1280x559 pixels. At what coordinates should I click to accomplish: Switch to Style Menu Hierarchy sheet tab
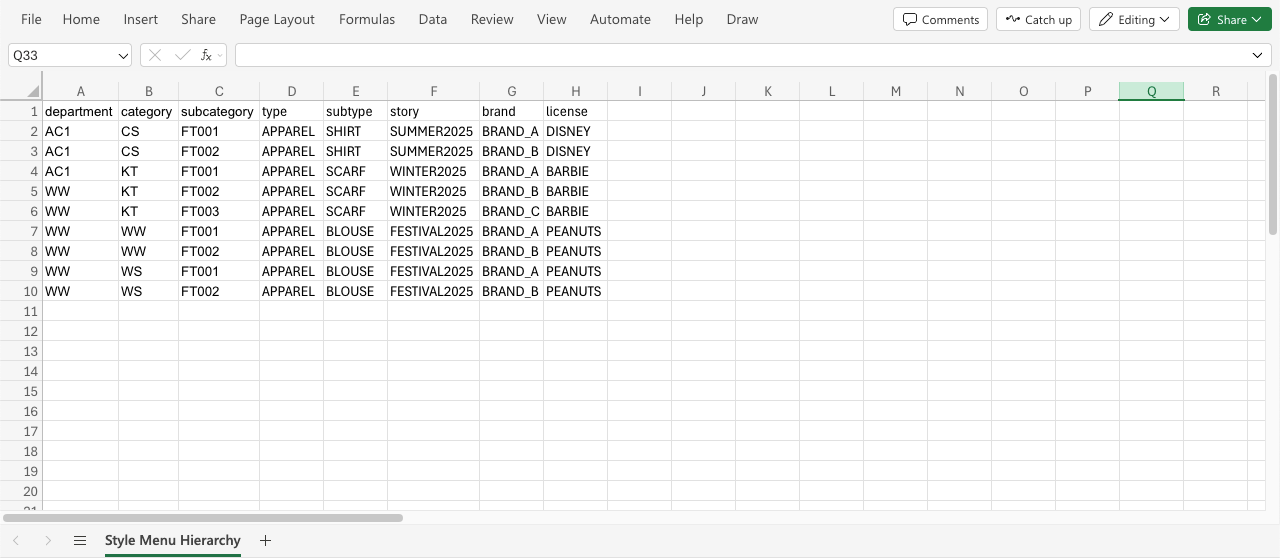click(173, 540)
